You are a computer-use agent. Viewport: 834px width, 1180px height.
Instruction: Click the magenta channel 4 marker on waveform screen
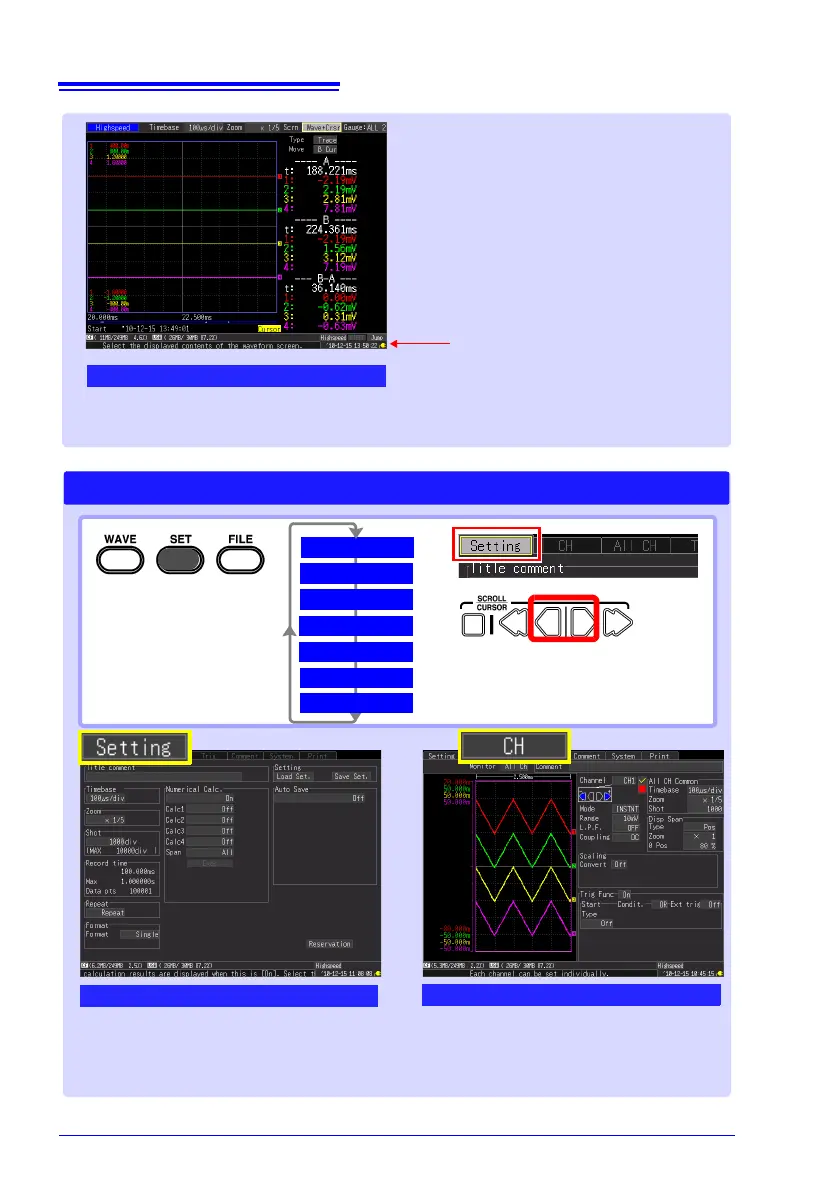[x=280, y=277]
